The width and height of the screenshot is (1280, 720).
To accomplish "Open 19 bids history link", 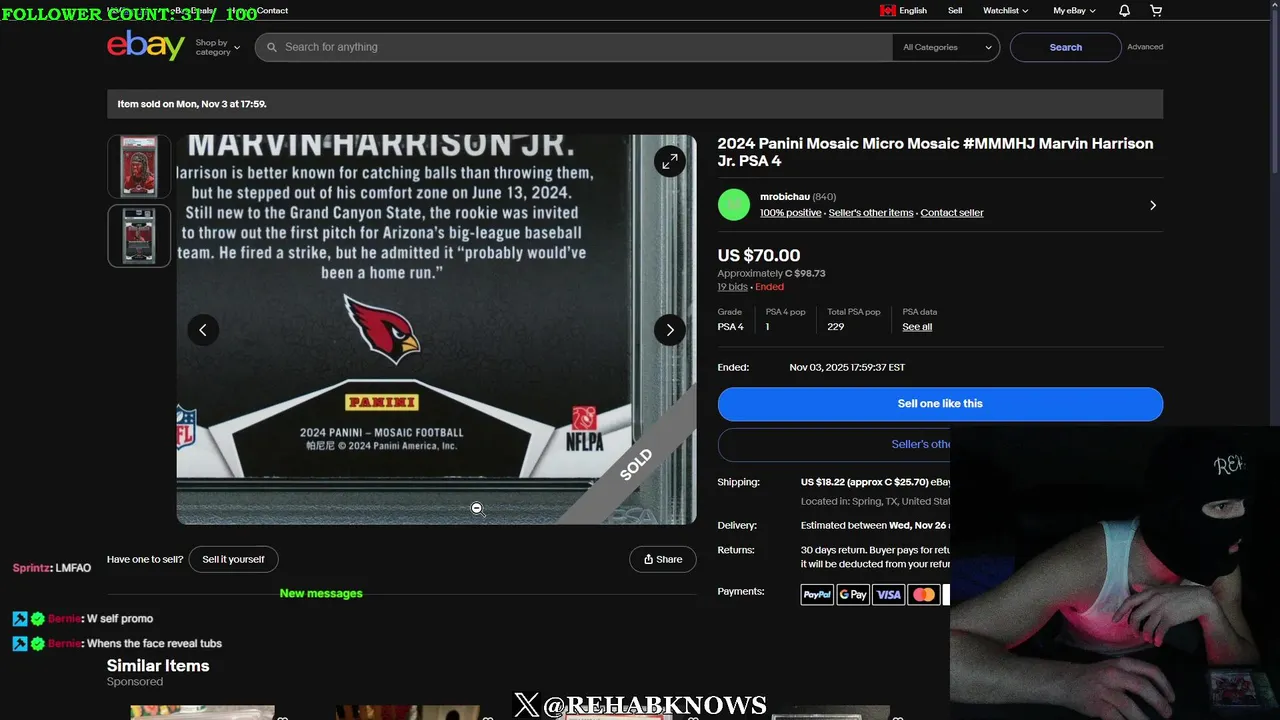I will [733, 287].
